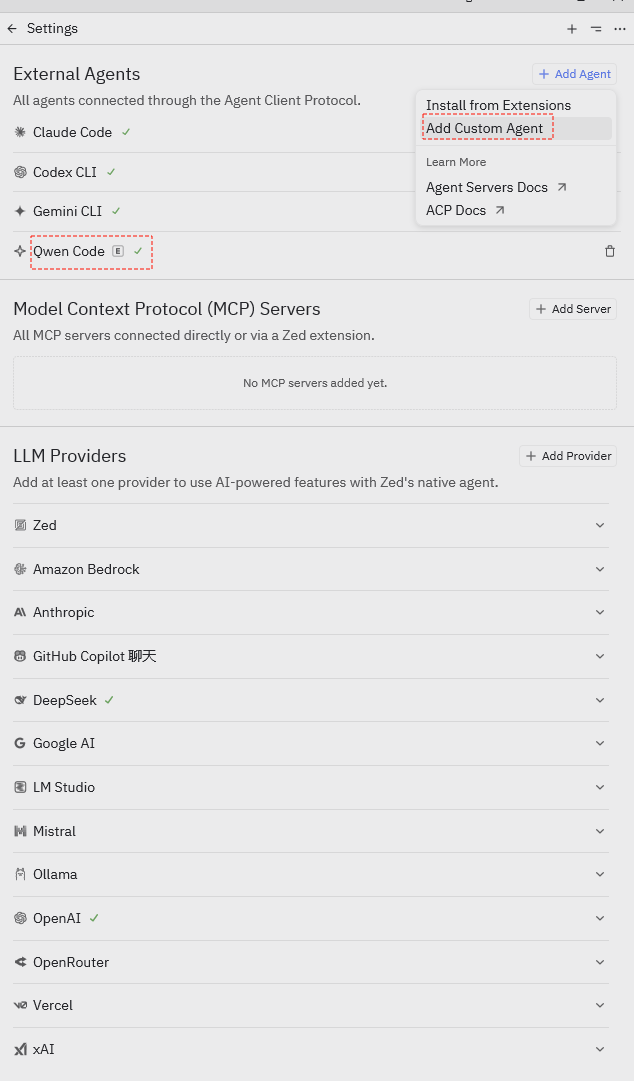Expand the Amazon Bedrock provider section
Image resolution: width=634 pixels, height=1081 pixels.
[x=600, y=569]
